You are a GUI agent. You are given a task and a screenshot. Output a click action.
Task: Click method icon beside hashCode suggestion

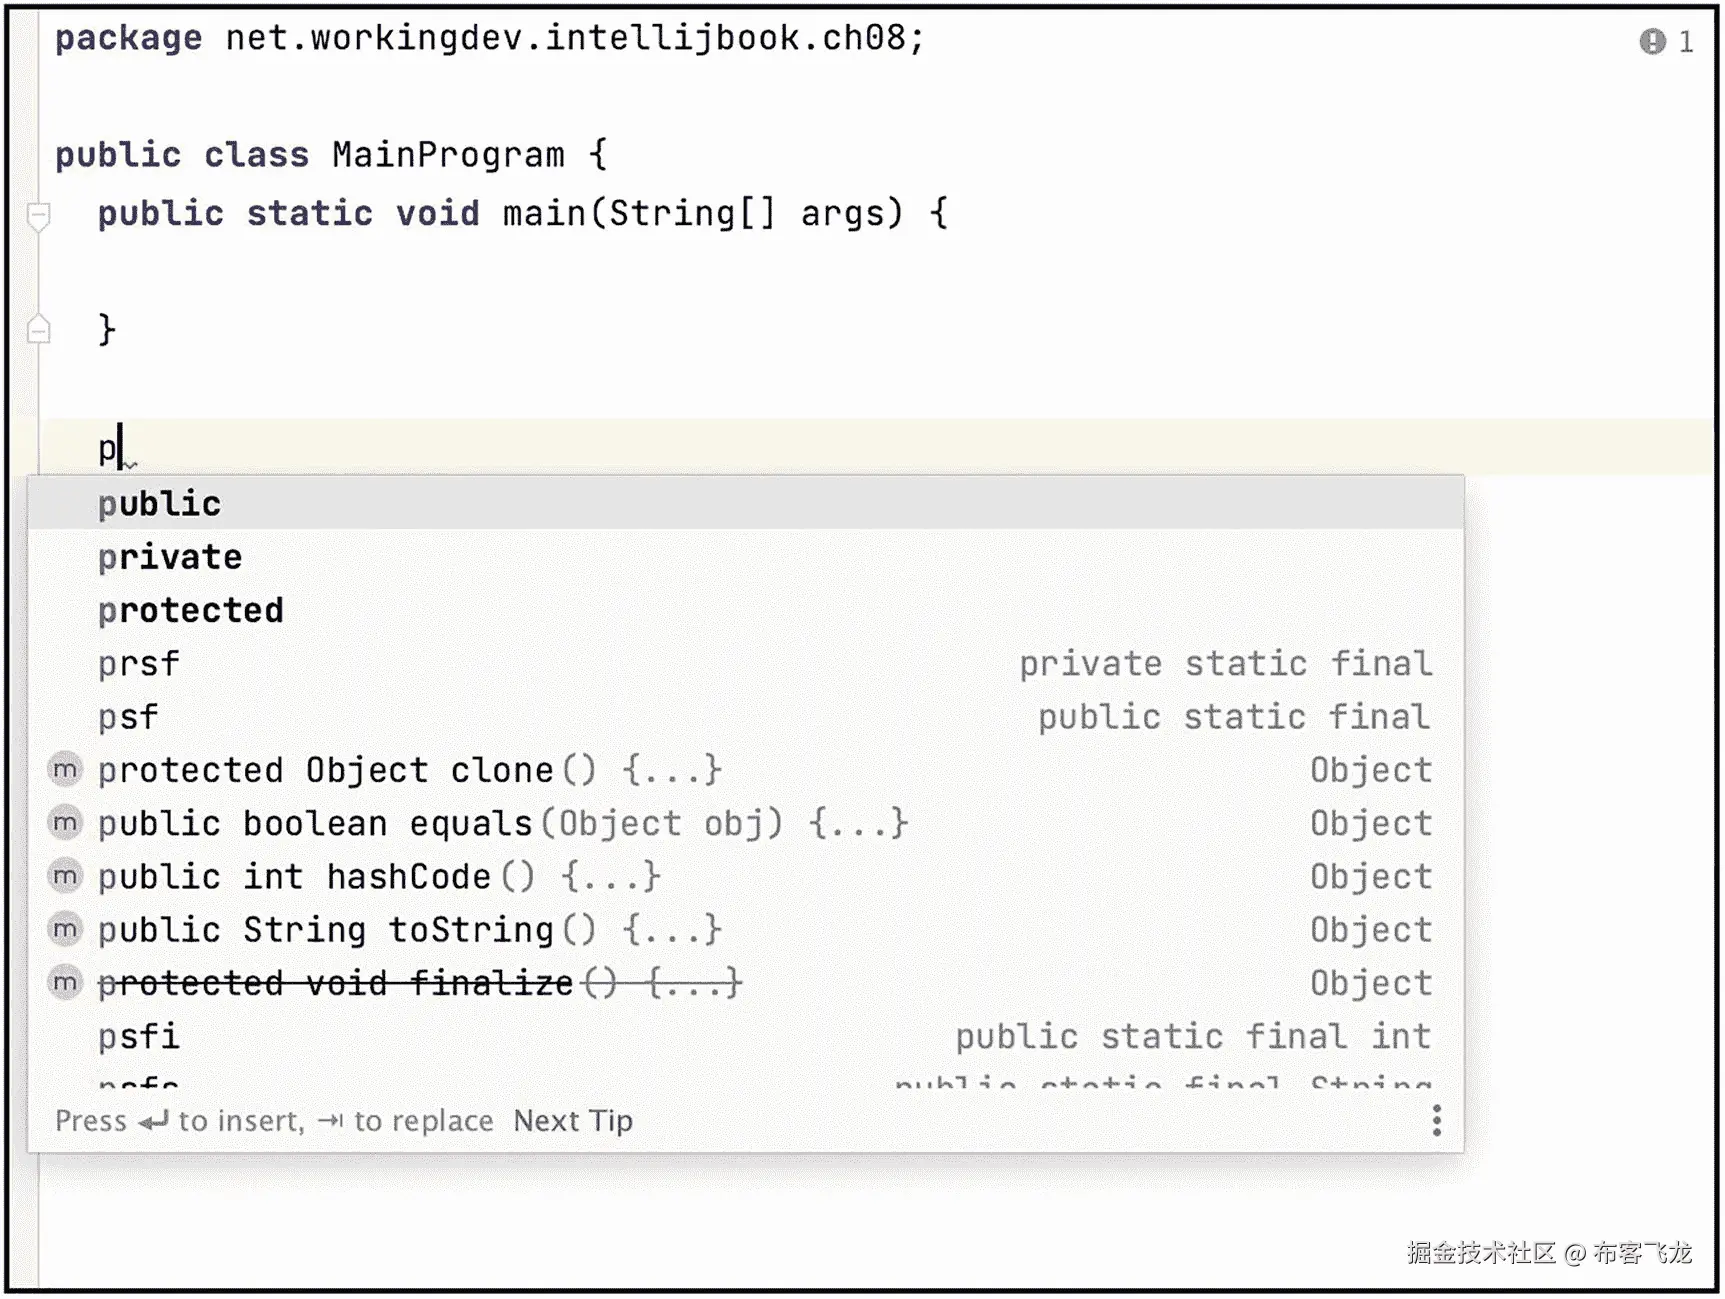(65, 876)
